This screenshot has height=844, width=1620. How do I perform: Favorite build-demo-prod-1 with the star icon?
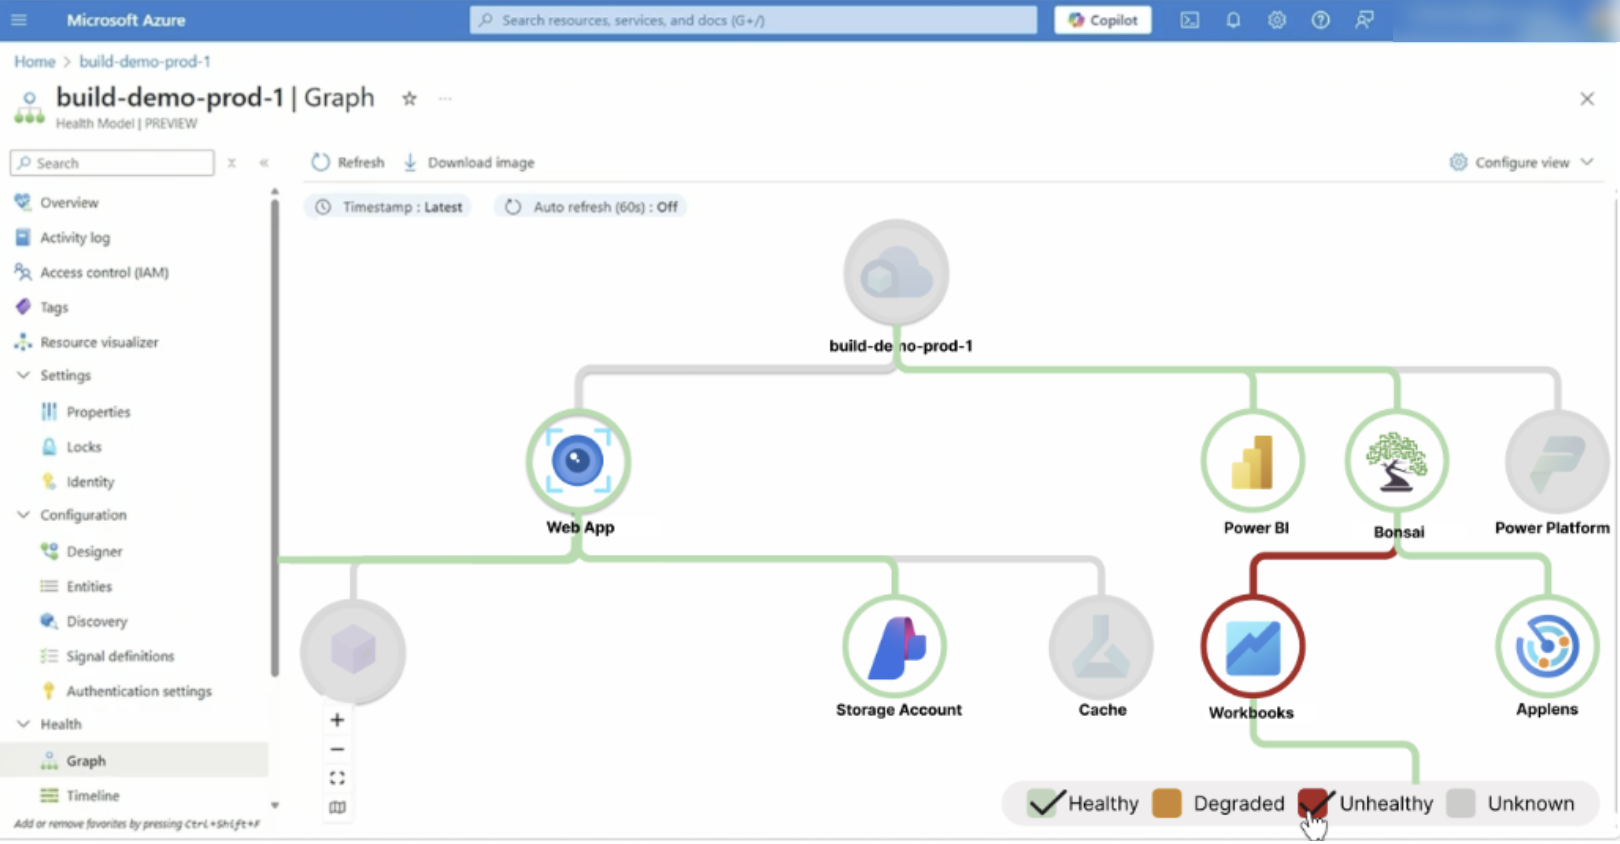pos(409,98)
